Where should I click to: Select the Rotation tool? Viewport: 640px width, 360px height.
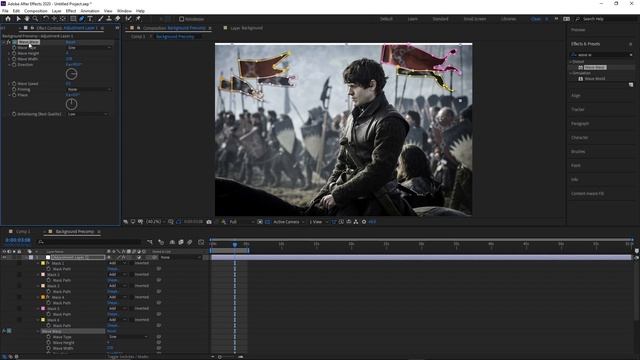pos(45,19)
